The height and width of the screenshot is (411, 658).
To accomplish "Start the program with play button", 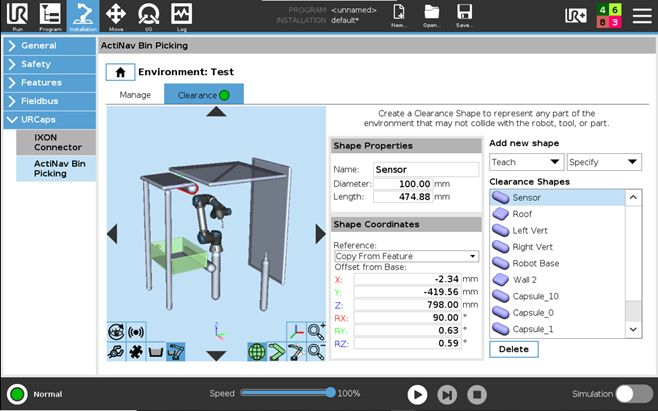I will coord(417,394).
